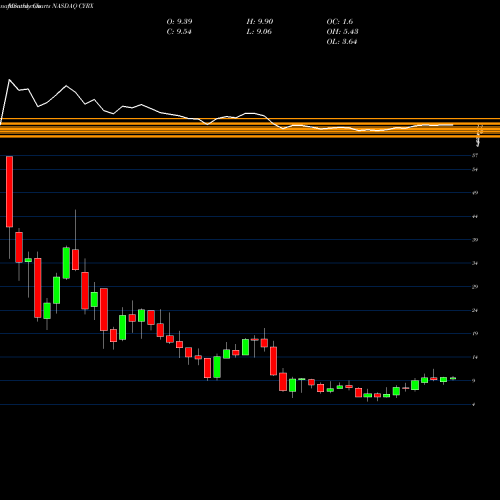Click the peak of the white indicator line
Image resolution: width=500 pixels, height=500 pixels.
9,80
